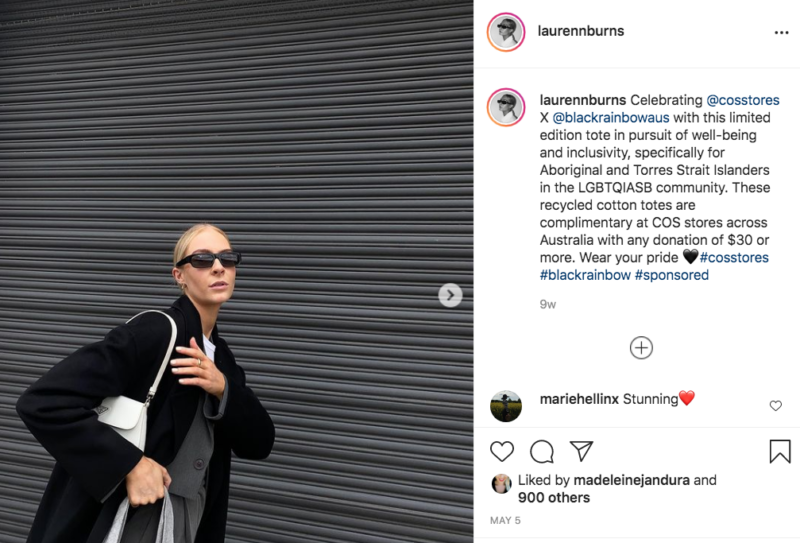Open the #sponsored hashtag
Screen dimensions: 800x543
point(671,275)
